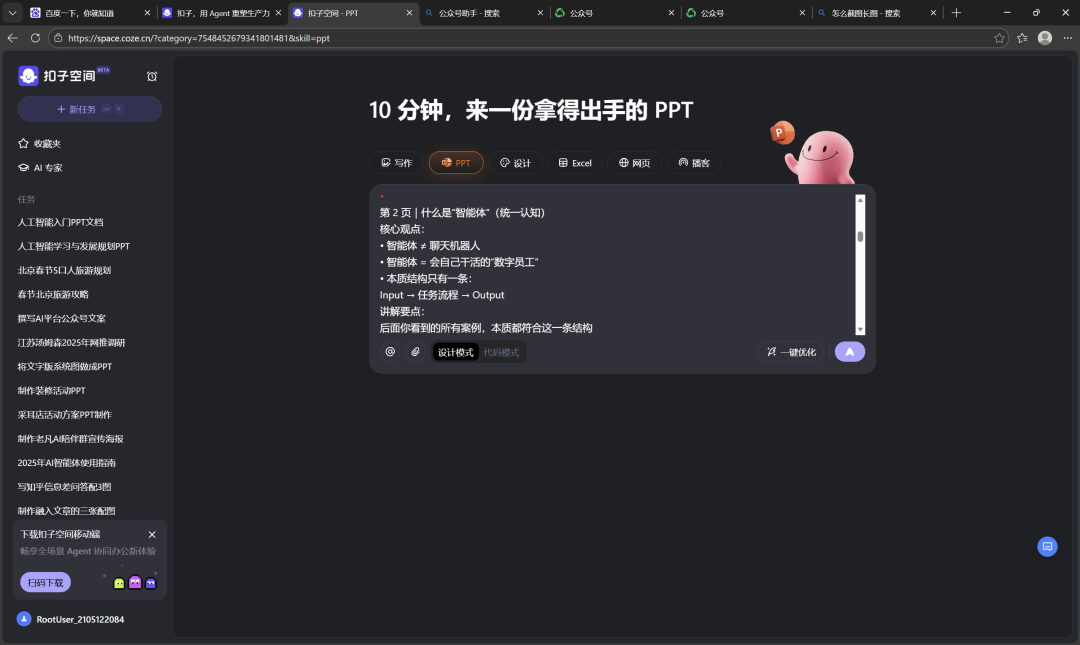This screenshot has height=645, width=1080.
Task: Select the 网页 skill tab
Action: click(x=634, y=163)
